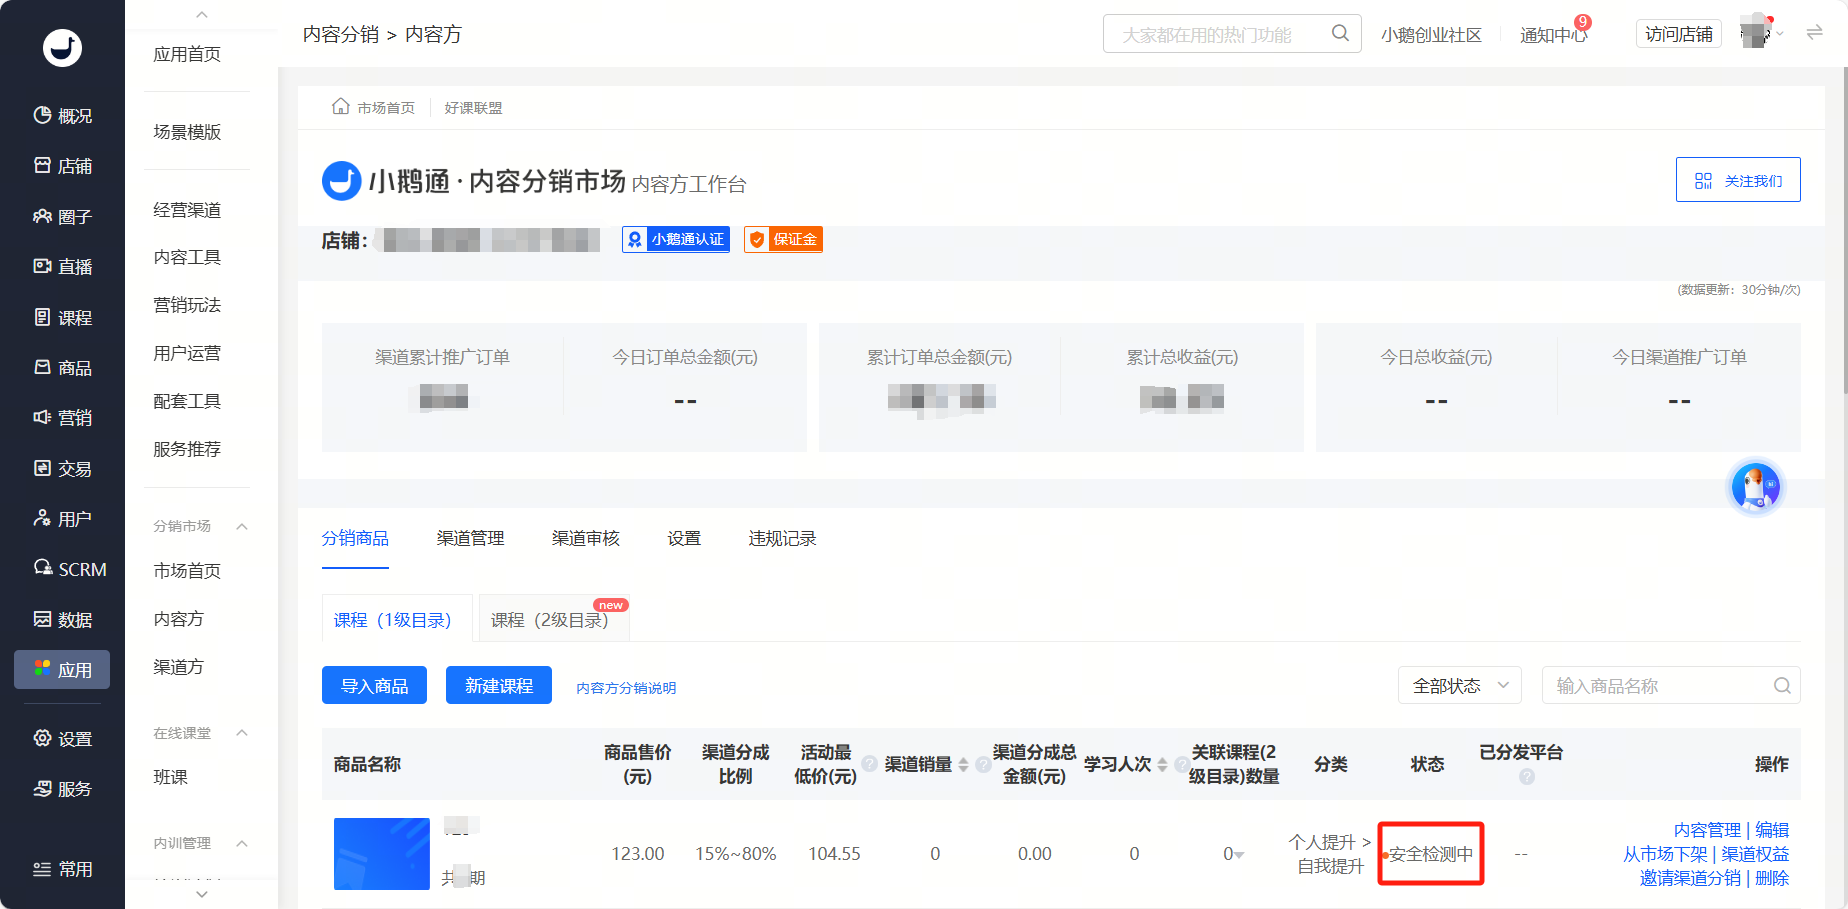The height and width of the screenshot is (909, 1848).
Task: Open the 服务 service sidebar item
Action: [62, 788]
